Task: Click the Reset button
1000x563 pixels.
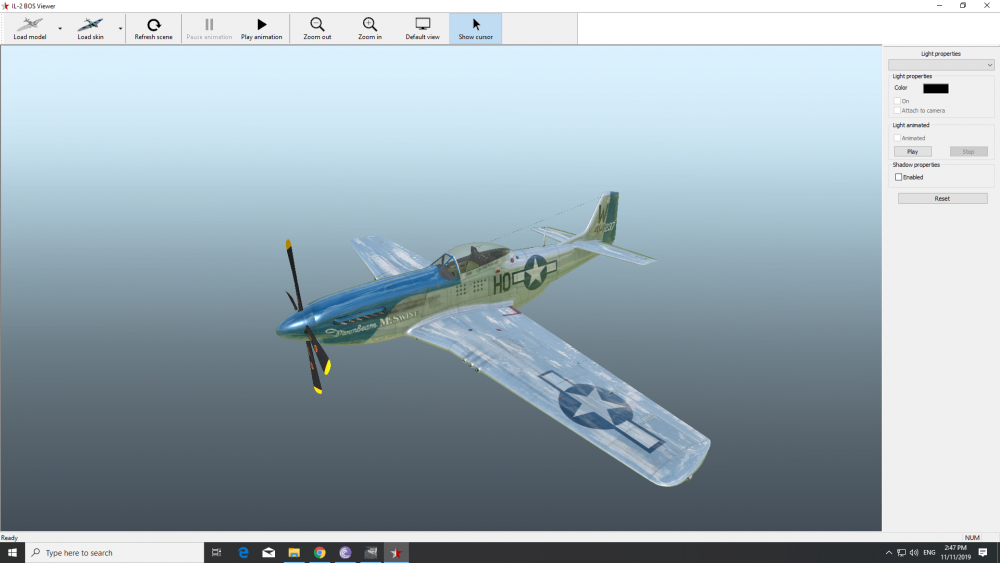Action: 942,199
